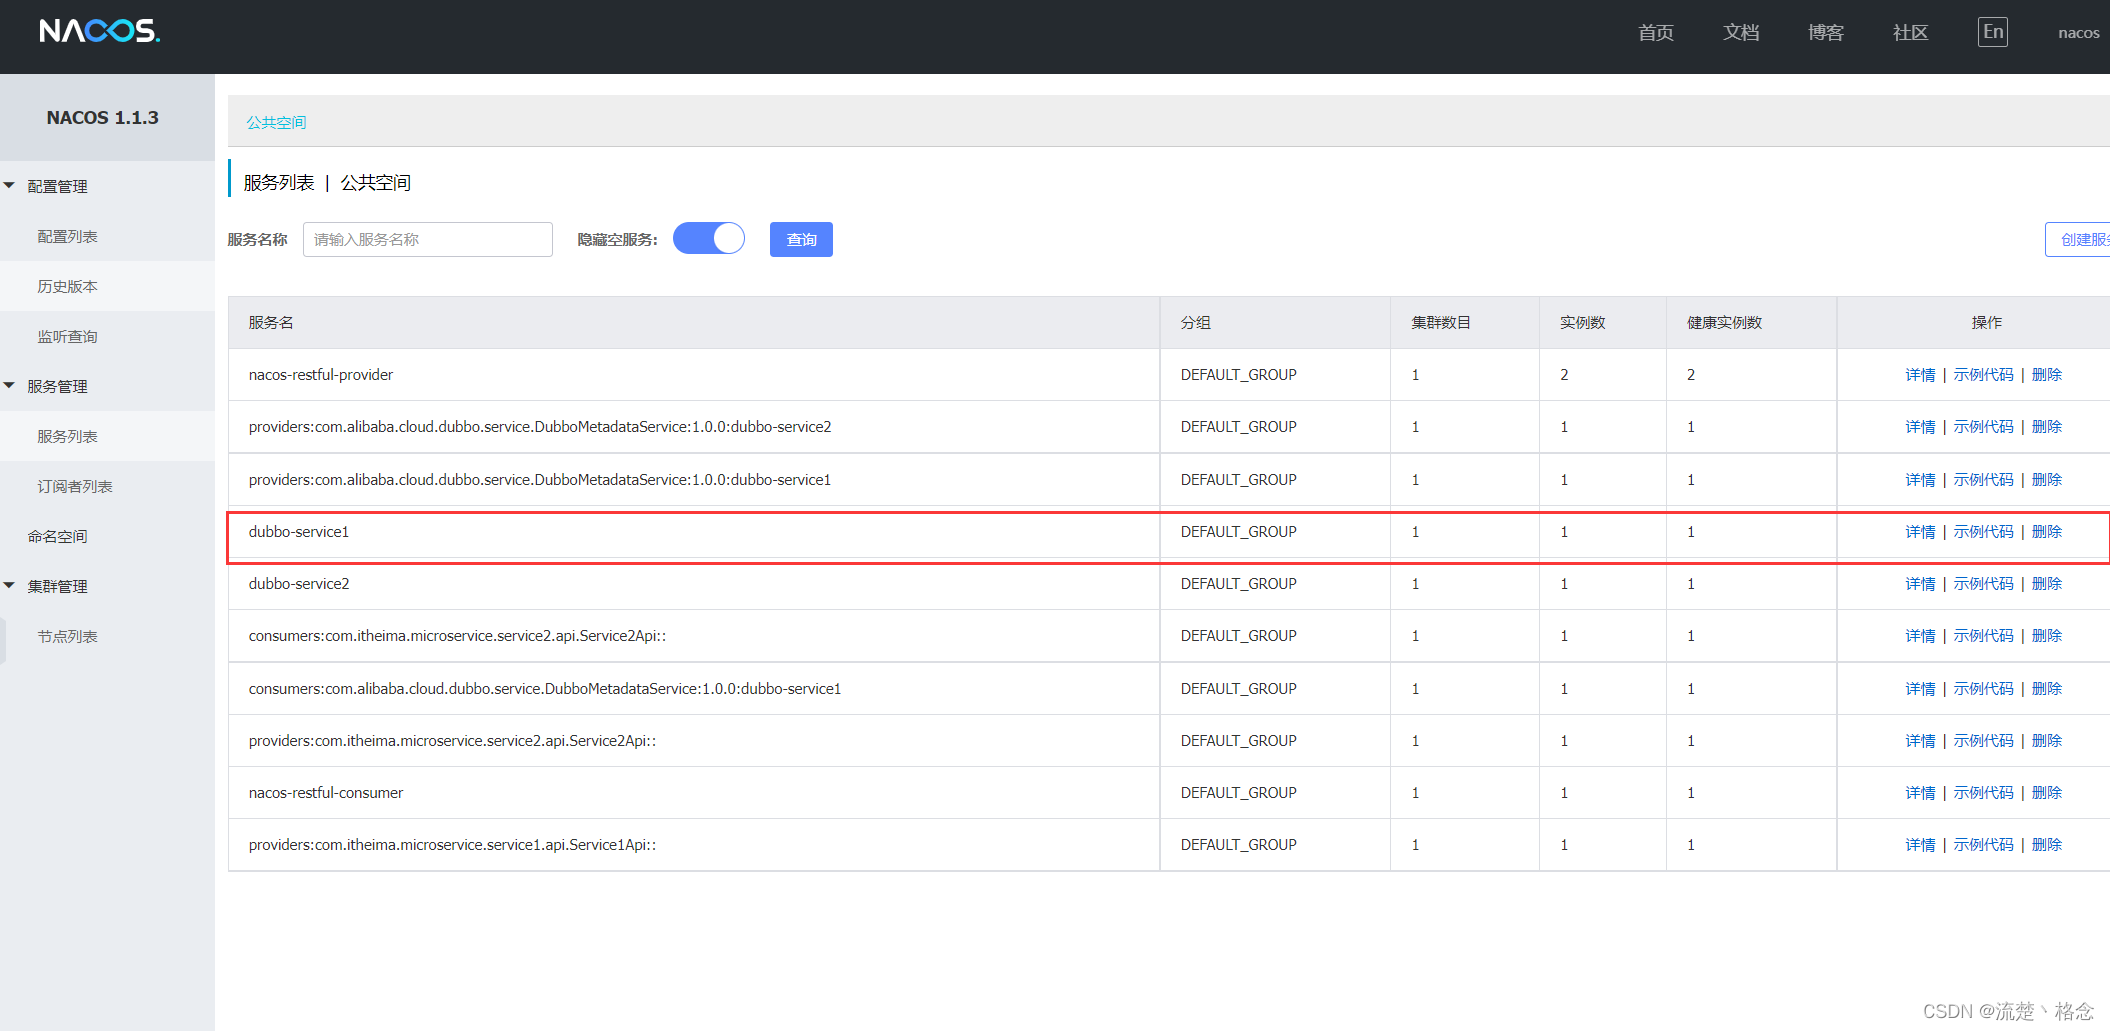Open 示例代码 for nacos-restful-consumer
Viewport: 2110px width, 1031px height.
point(1983,793)
